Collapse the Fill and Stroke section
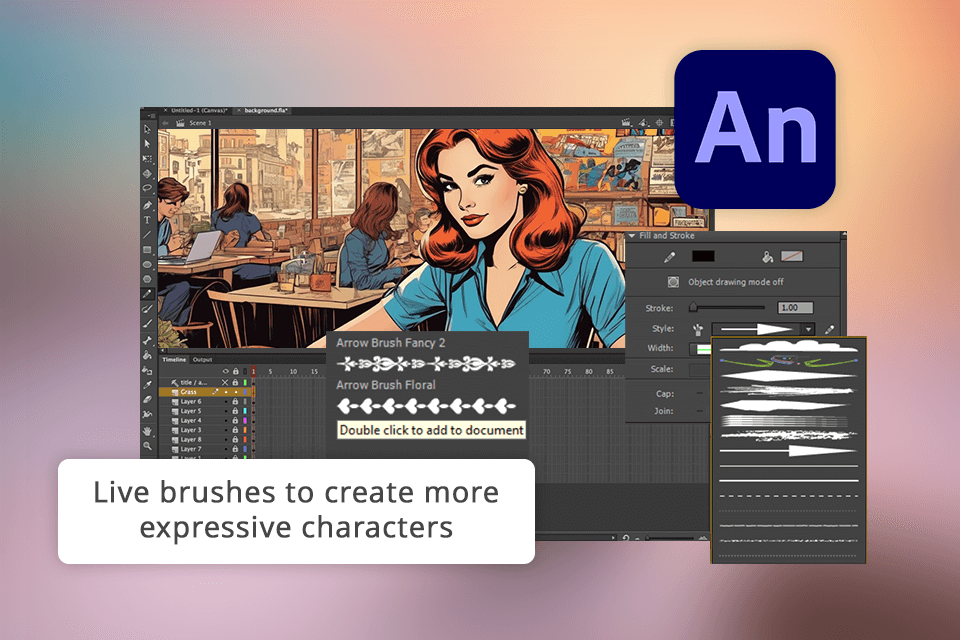 pos(632,236)
